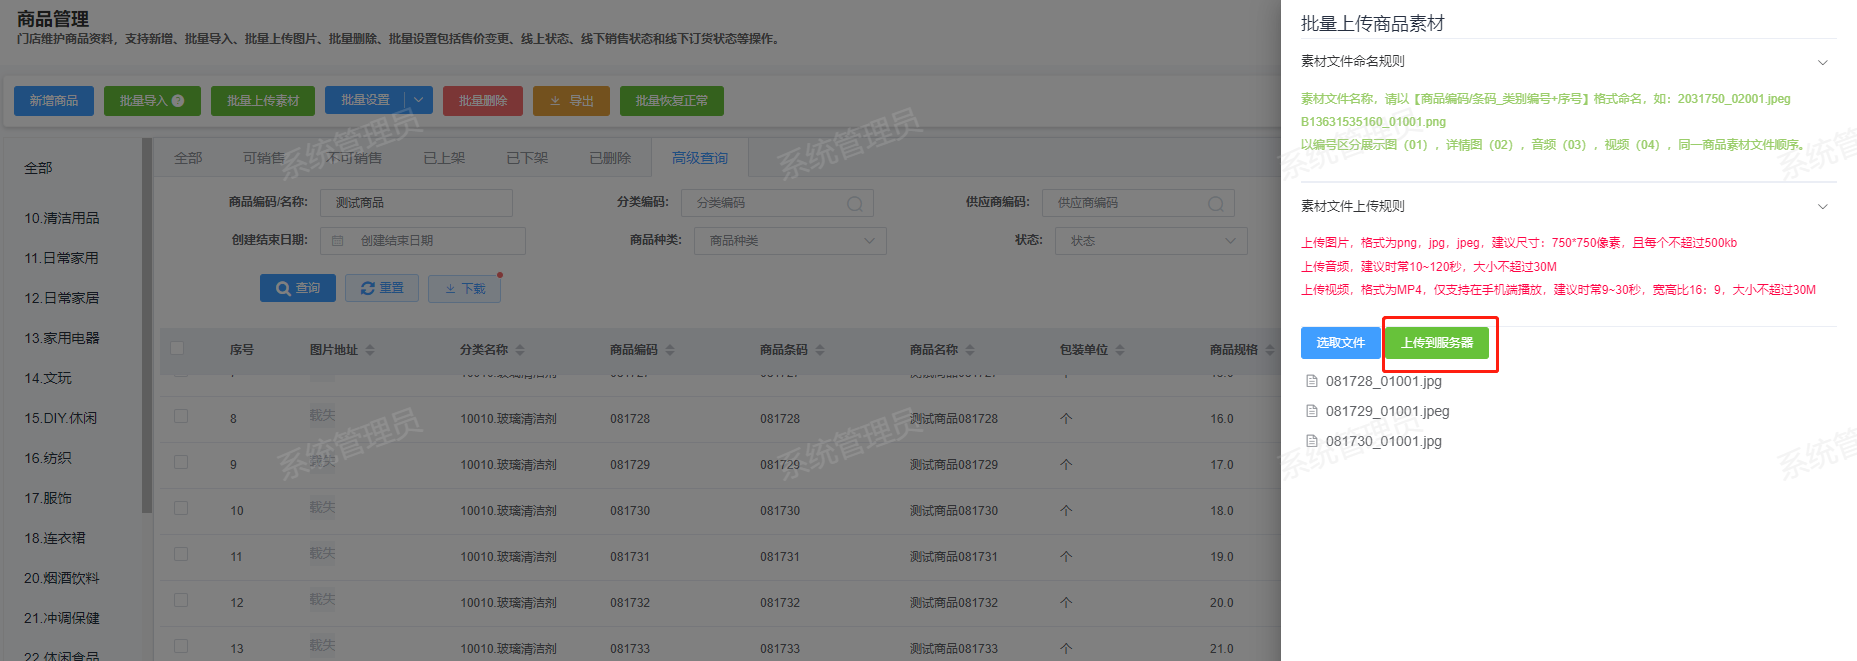
Task: Collapse the 素材文件上传规则 section
Action: 1822,207
